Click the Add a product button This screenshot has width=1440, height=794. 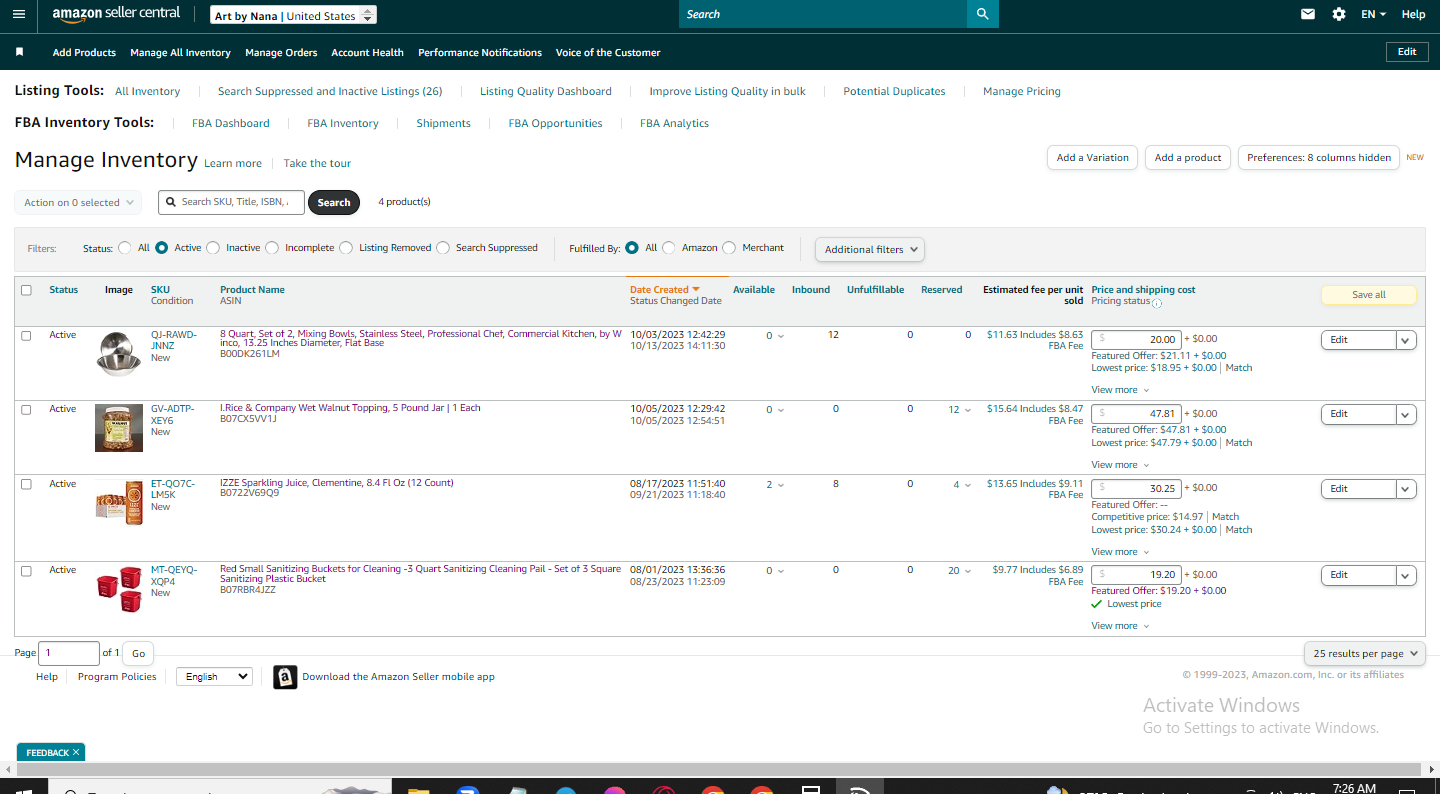tap(1188, 158)
